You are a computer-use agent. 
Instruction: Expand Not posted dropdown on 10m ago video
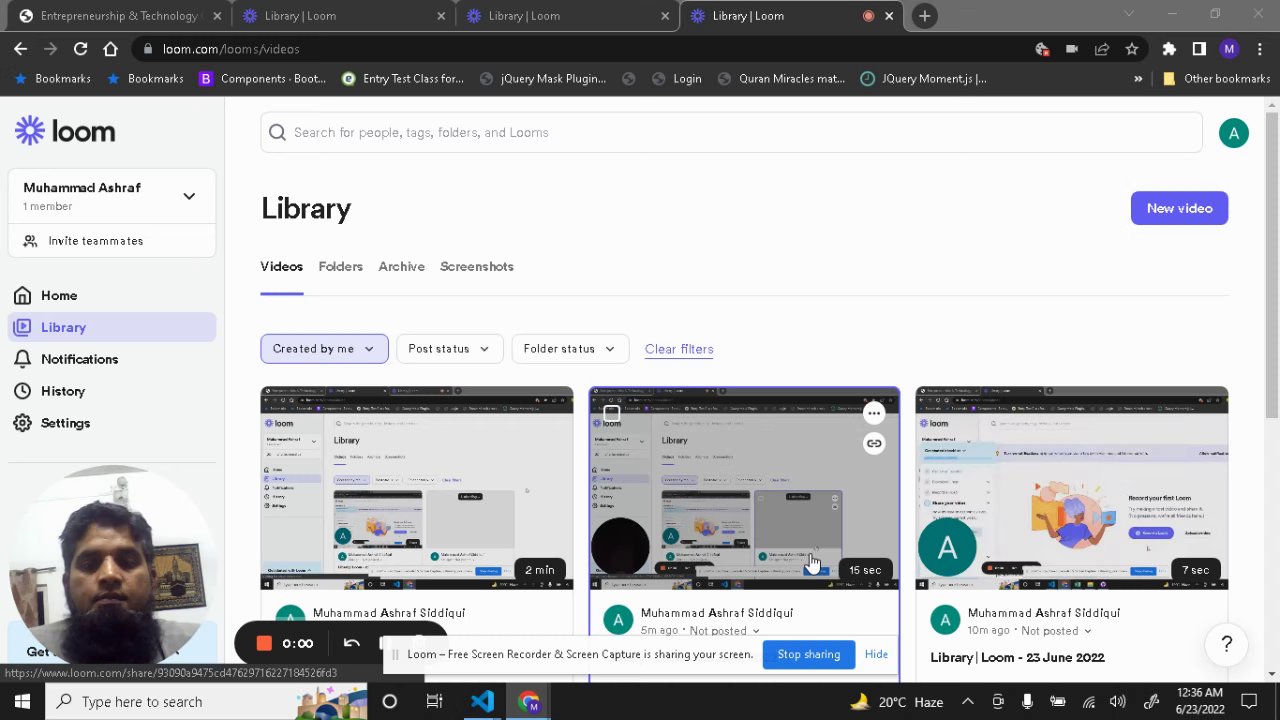[1056, 631]
